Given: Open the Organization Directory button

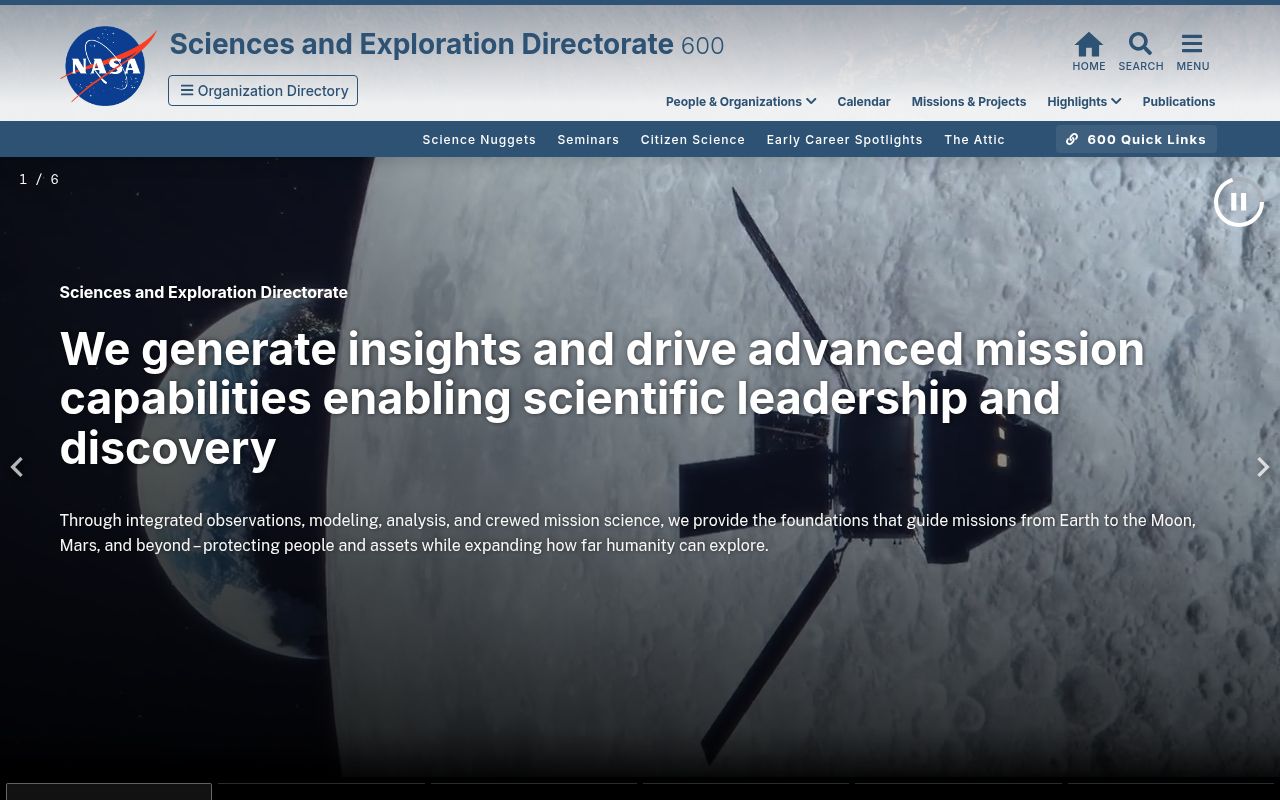Looking at the screenshot, I should coord(263,90).
